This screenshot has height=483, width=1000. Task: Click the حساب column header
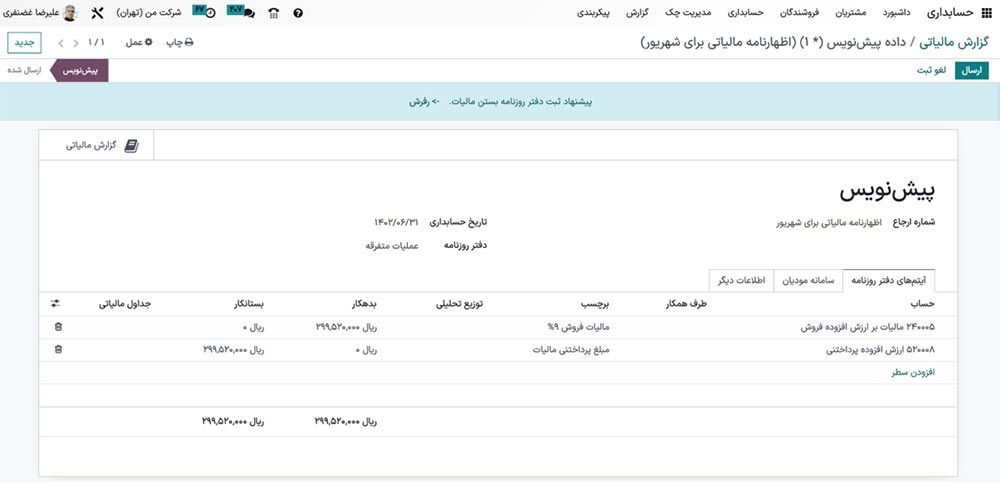[x=923, y=304]
